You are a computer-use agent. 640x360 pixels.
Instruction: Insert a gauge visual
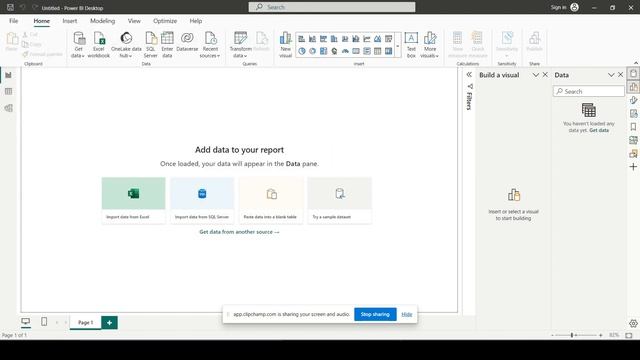coord(345,51)
